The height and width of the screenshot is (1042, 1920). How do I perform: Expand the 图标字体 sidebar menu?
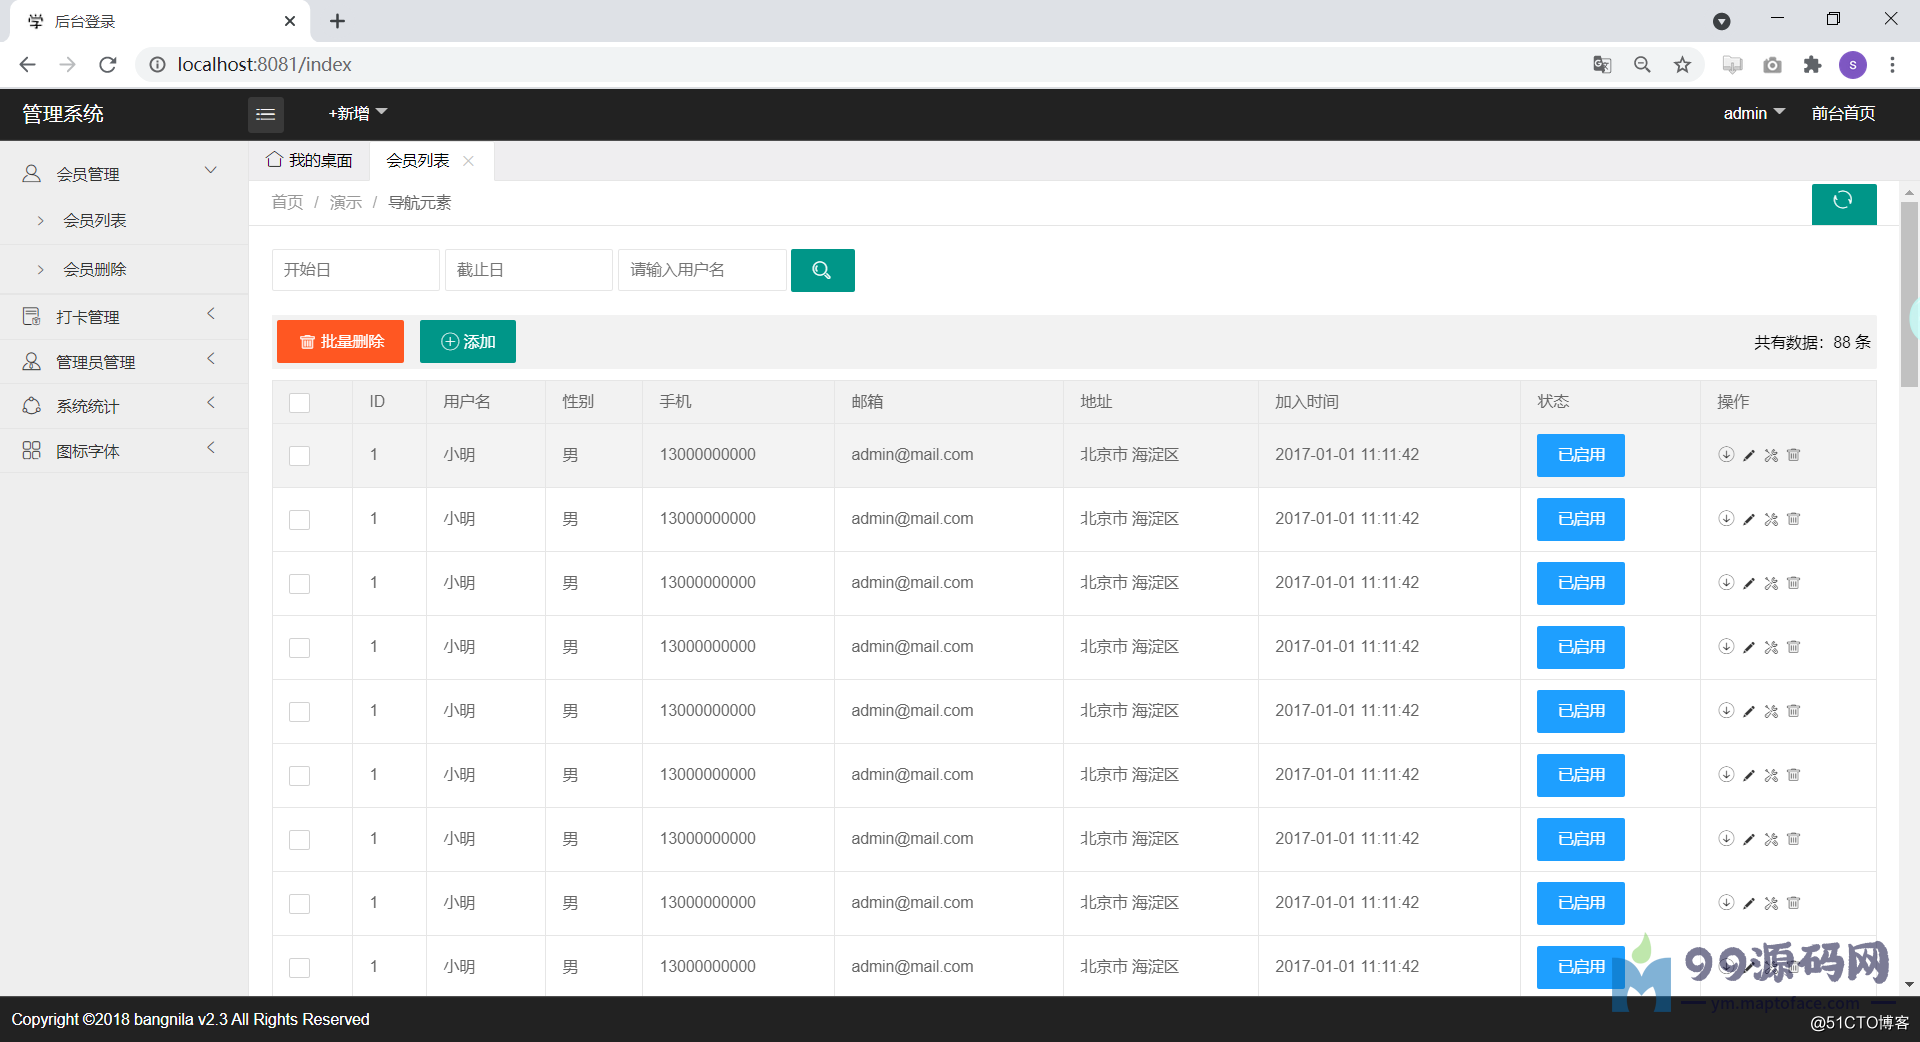click(x=124, y=451)
